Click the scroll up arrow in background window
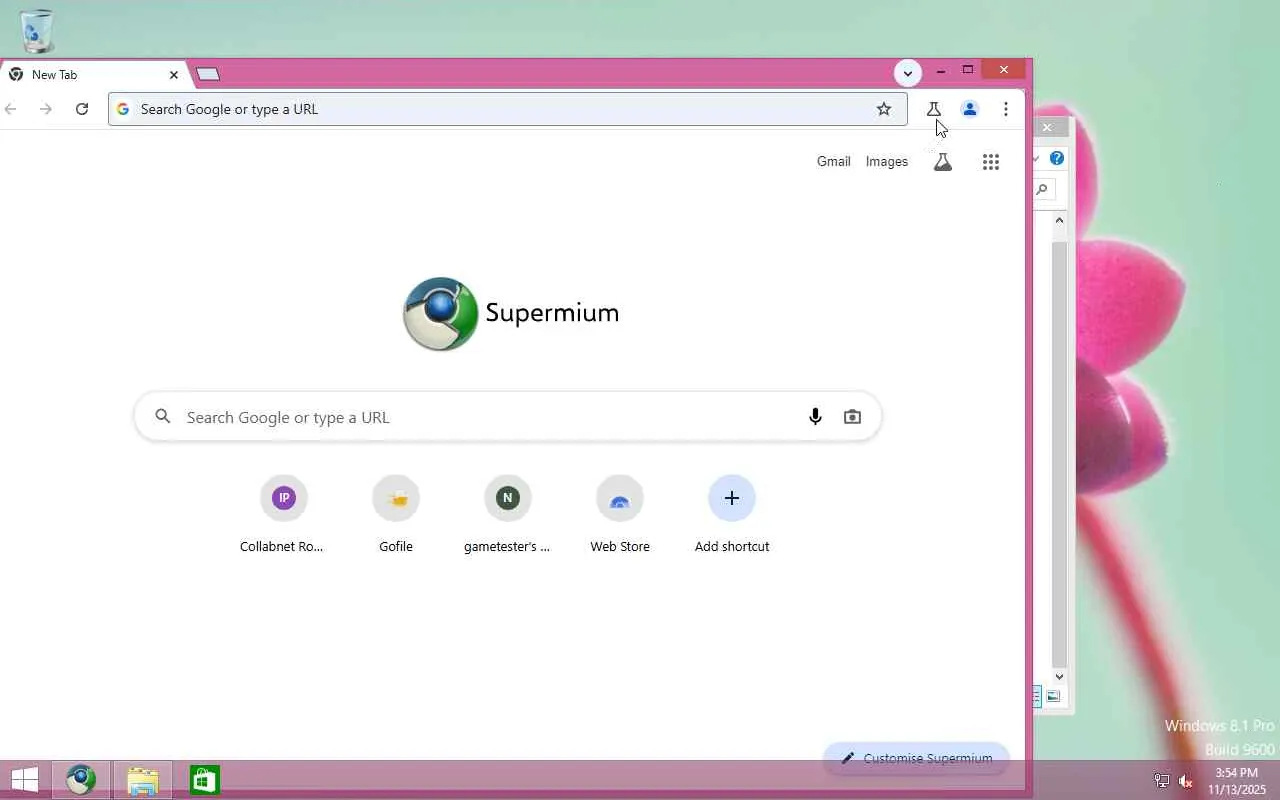Screen dimensions: 1280x800 pos(1060,220)
